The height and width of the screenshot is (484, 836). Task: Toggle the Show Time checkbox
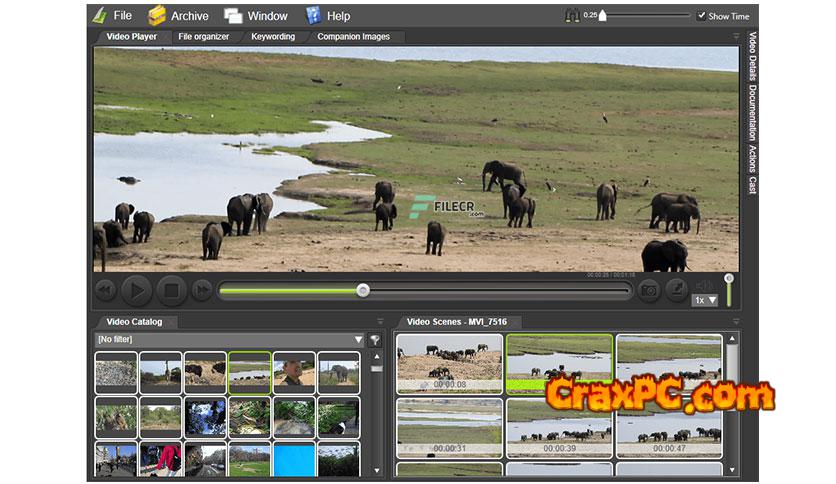(x=702, y=16)
